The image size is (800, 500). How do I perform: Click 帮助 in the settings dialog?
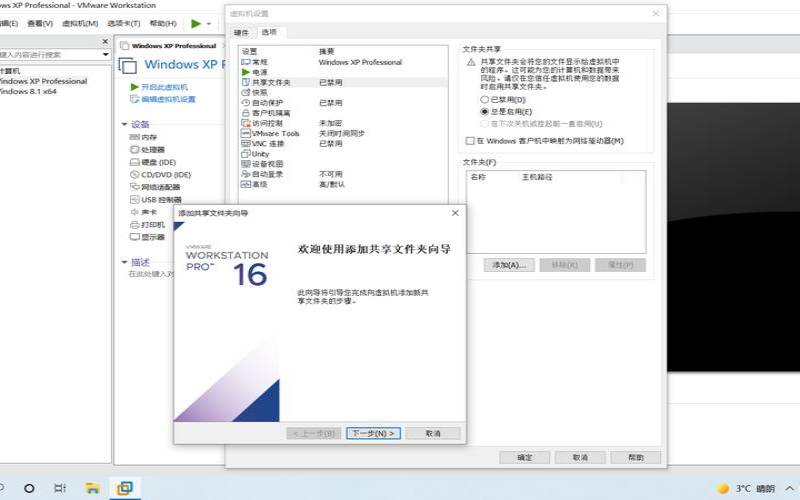(x=636, y=457)
